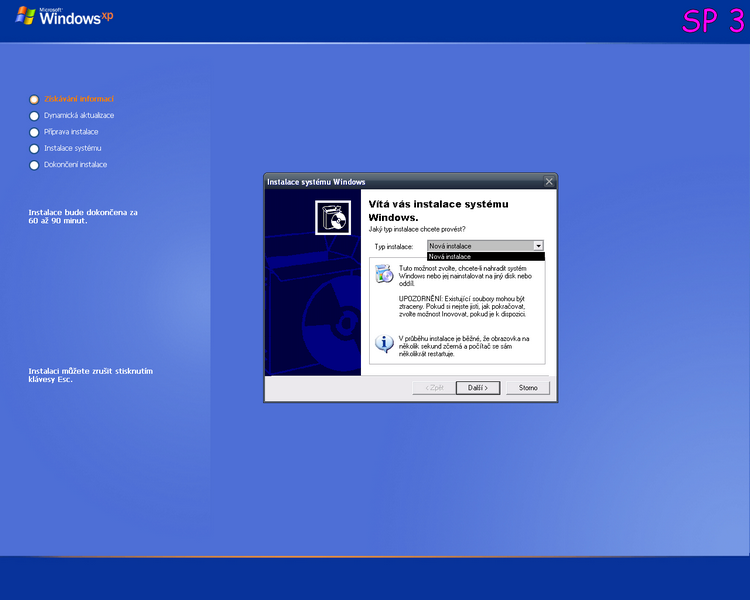Open the Typ instalace dropdown arrow

(x=538, y=246)
